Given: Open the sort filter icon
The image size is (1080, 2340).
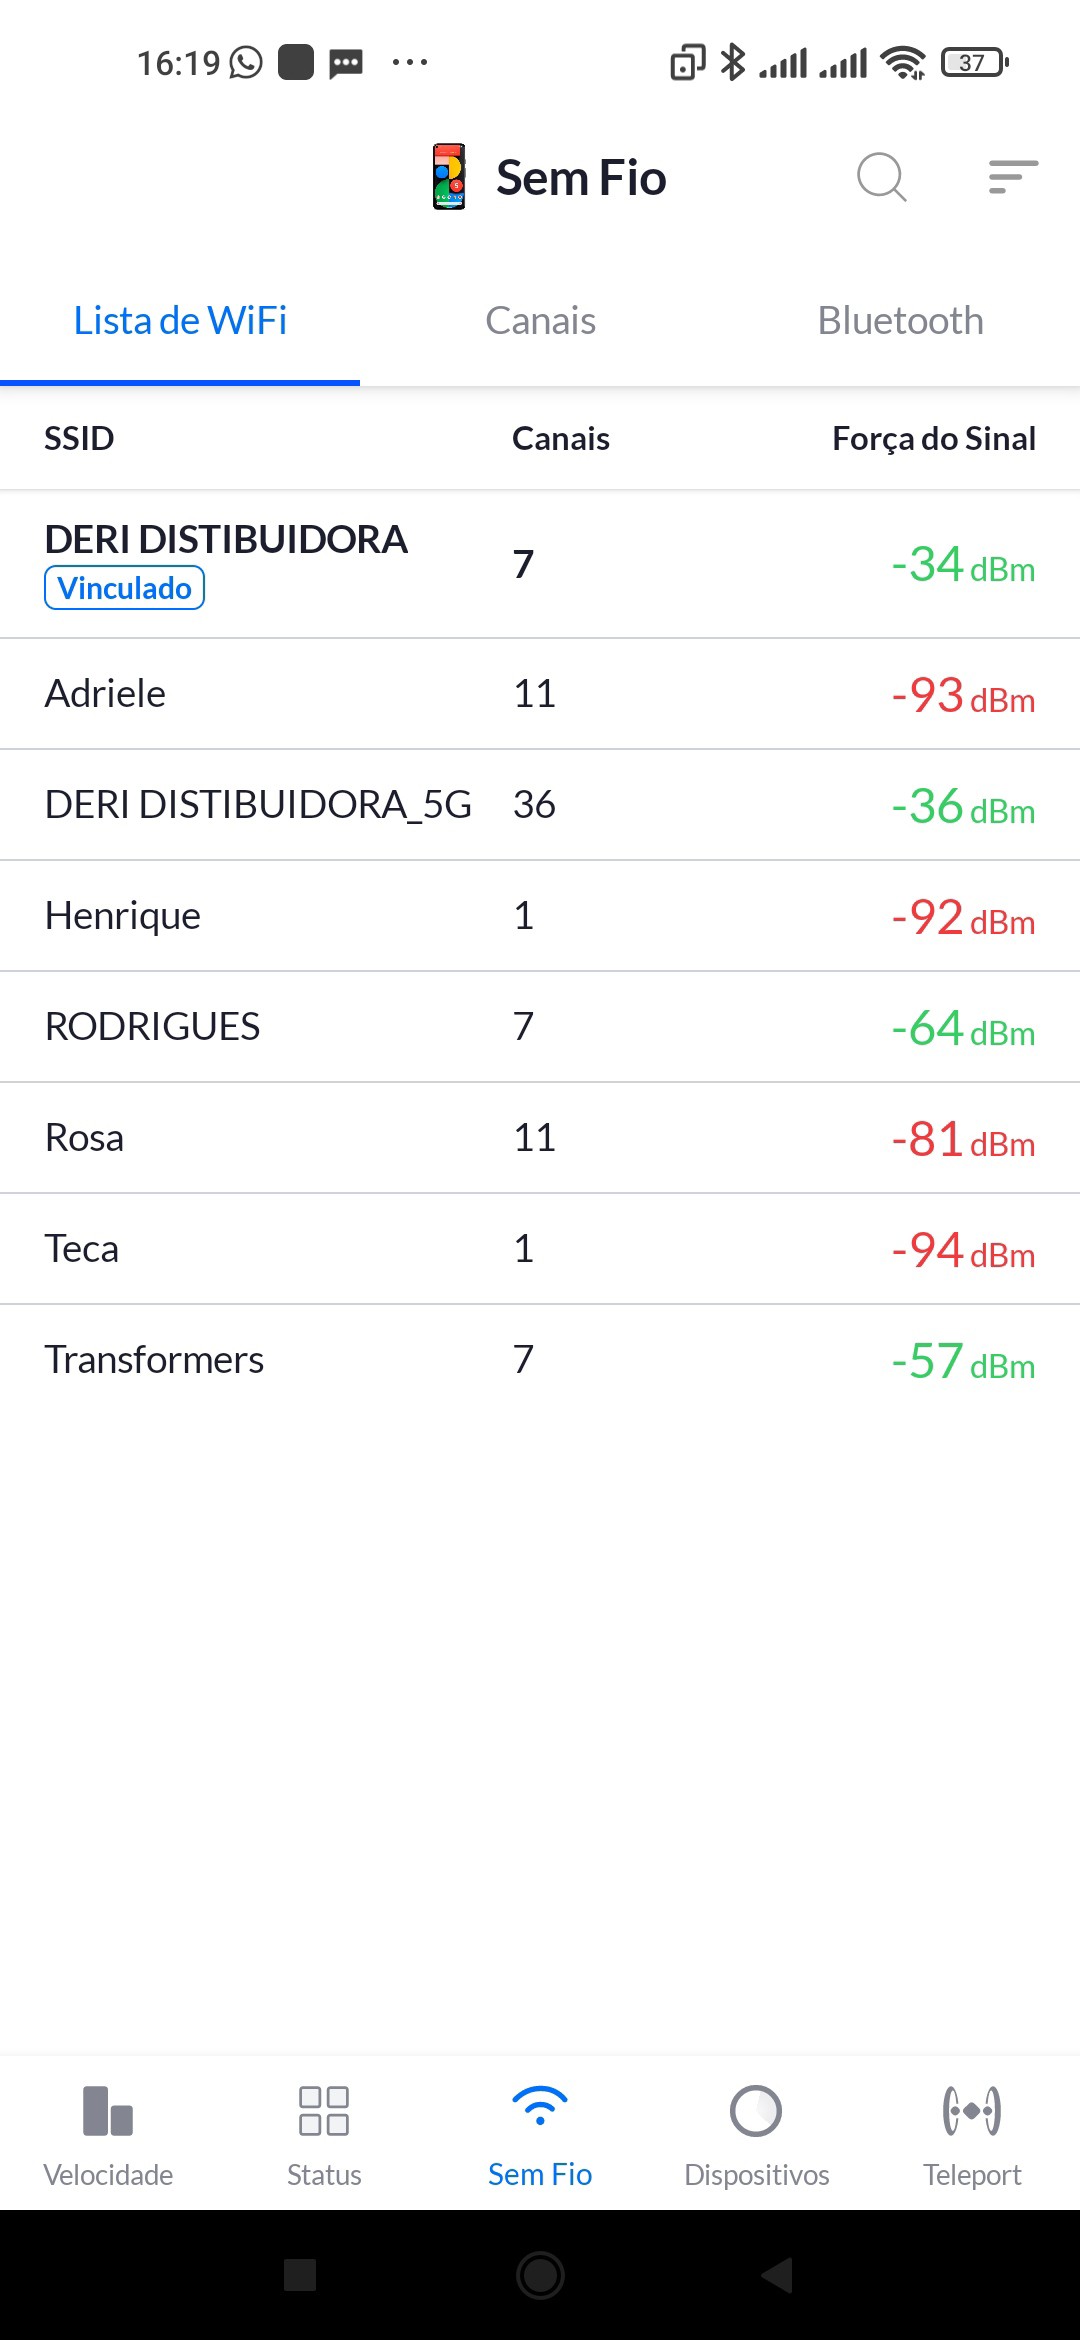Looking at the screenshot, I should click(x=1013, y=177).
